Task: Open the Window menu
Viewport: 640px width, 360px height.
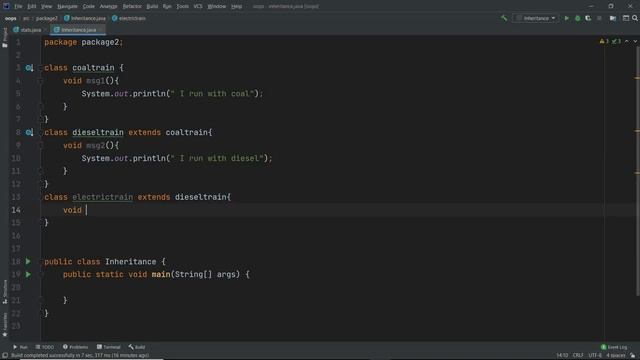Action: point(217,7)
